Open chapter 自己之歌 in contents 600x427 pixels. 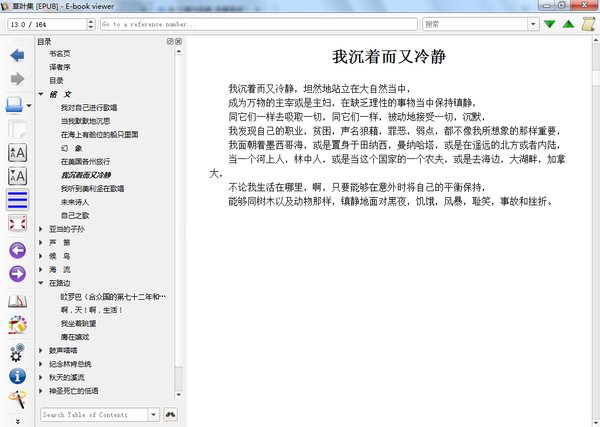coord(75,216)
